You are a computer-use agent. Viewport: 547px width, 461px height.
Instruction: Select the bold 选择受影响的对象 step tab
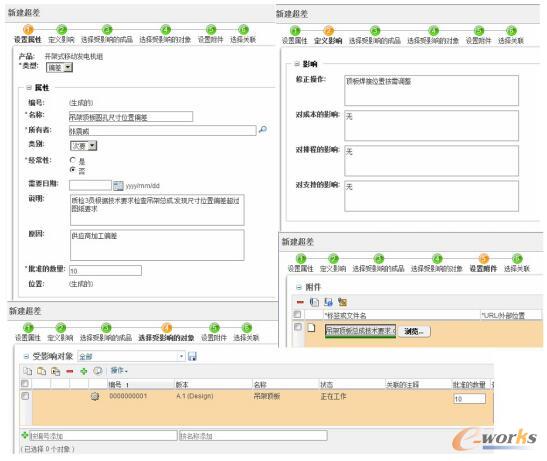pyautogui.click(x=166, y=338)
